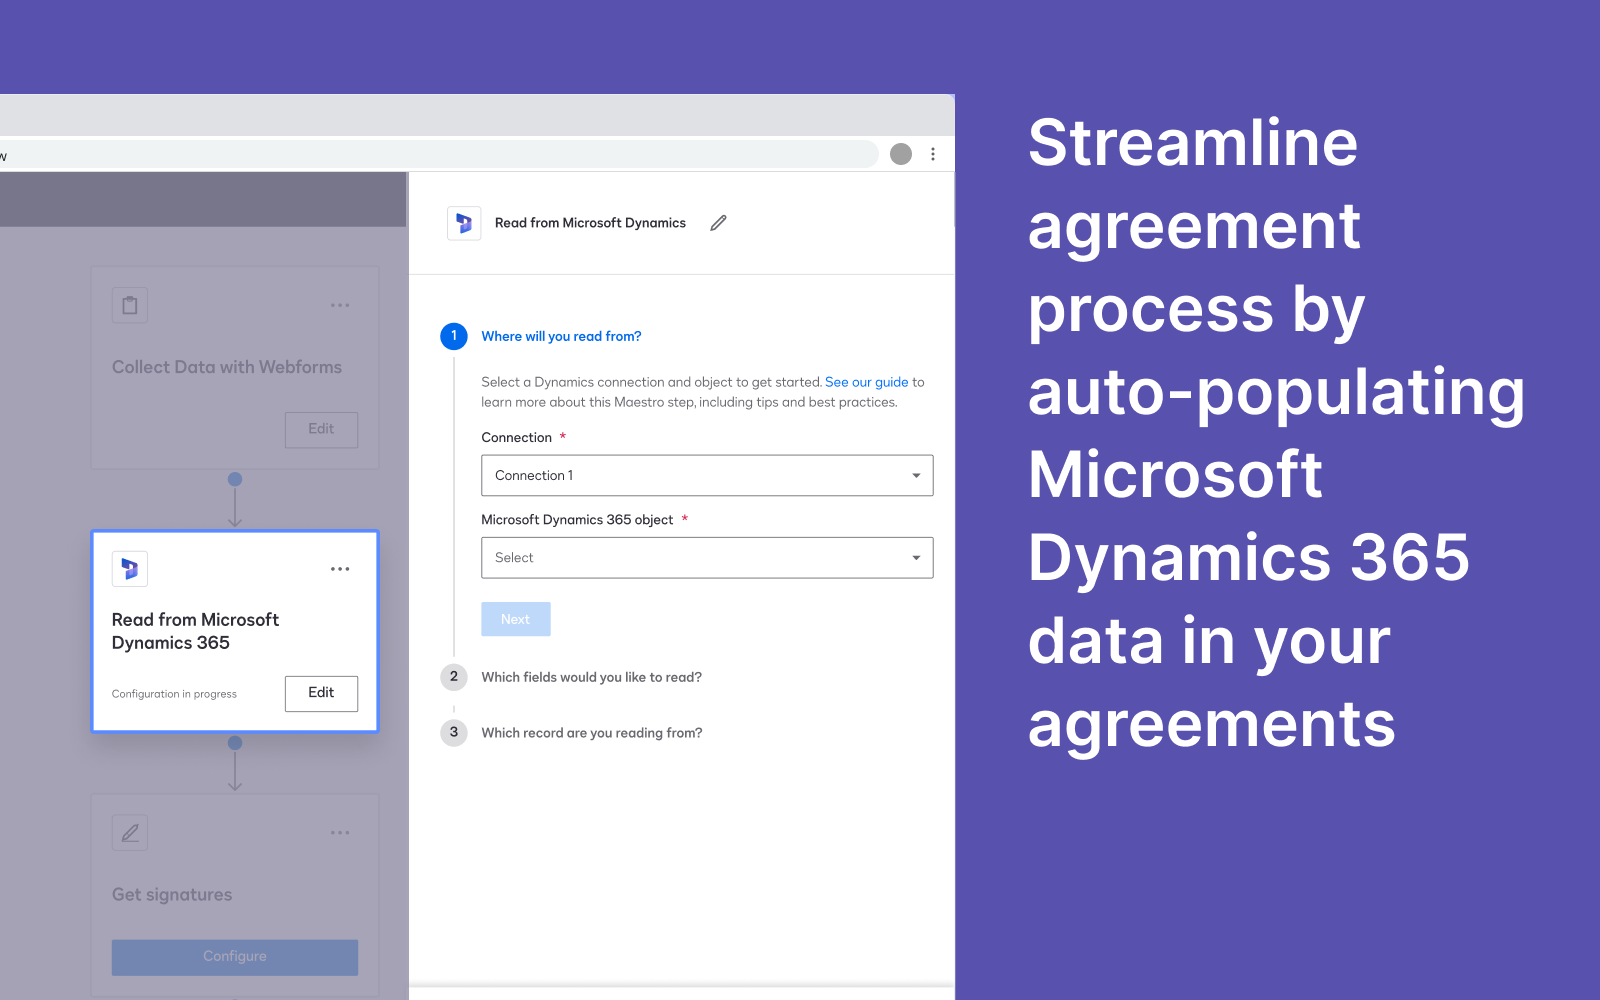The height and width of the screenshot is (1000, 1600).
Task: Click the pencil icon to rename Read from Microsoft Dynamics
Action: click(717, 222)
